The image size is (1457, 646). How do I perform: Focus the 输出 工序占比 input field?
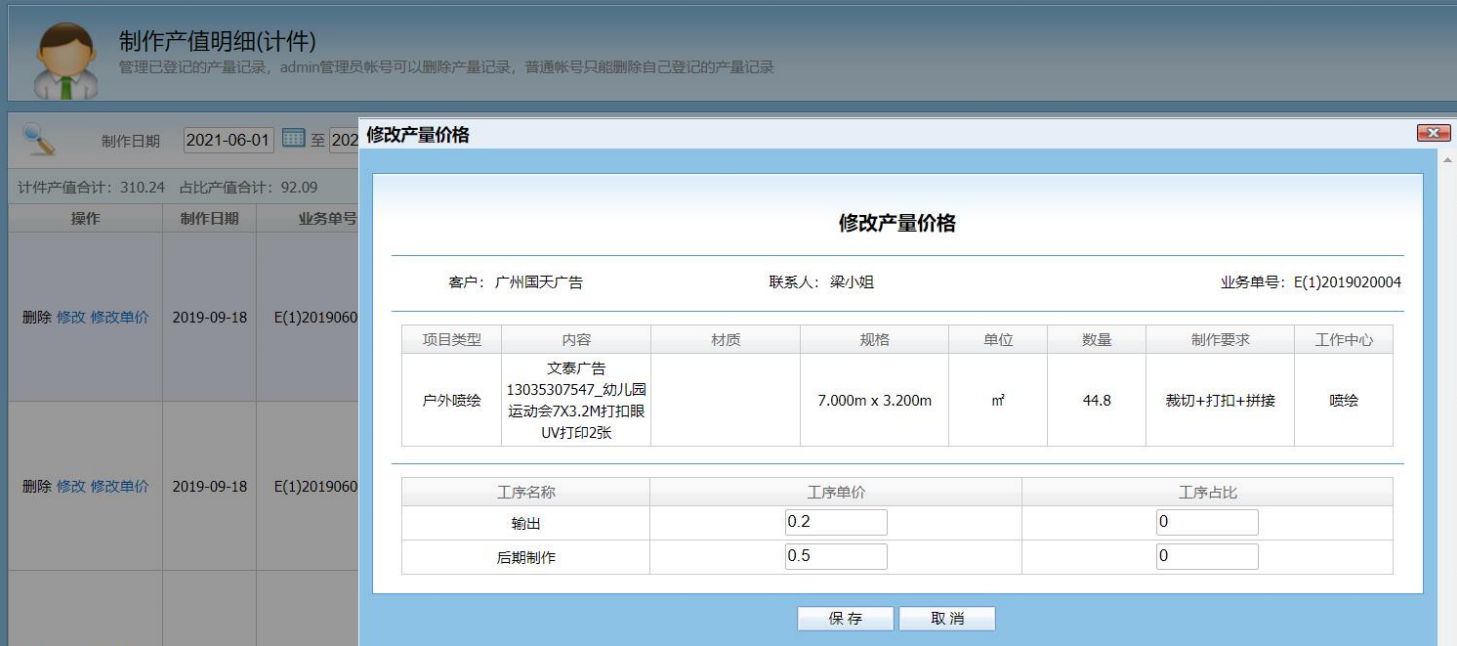click(1207, 523)
